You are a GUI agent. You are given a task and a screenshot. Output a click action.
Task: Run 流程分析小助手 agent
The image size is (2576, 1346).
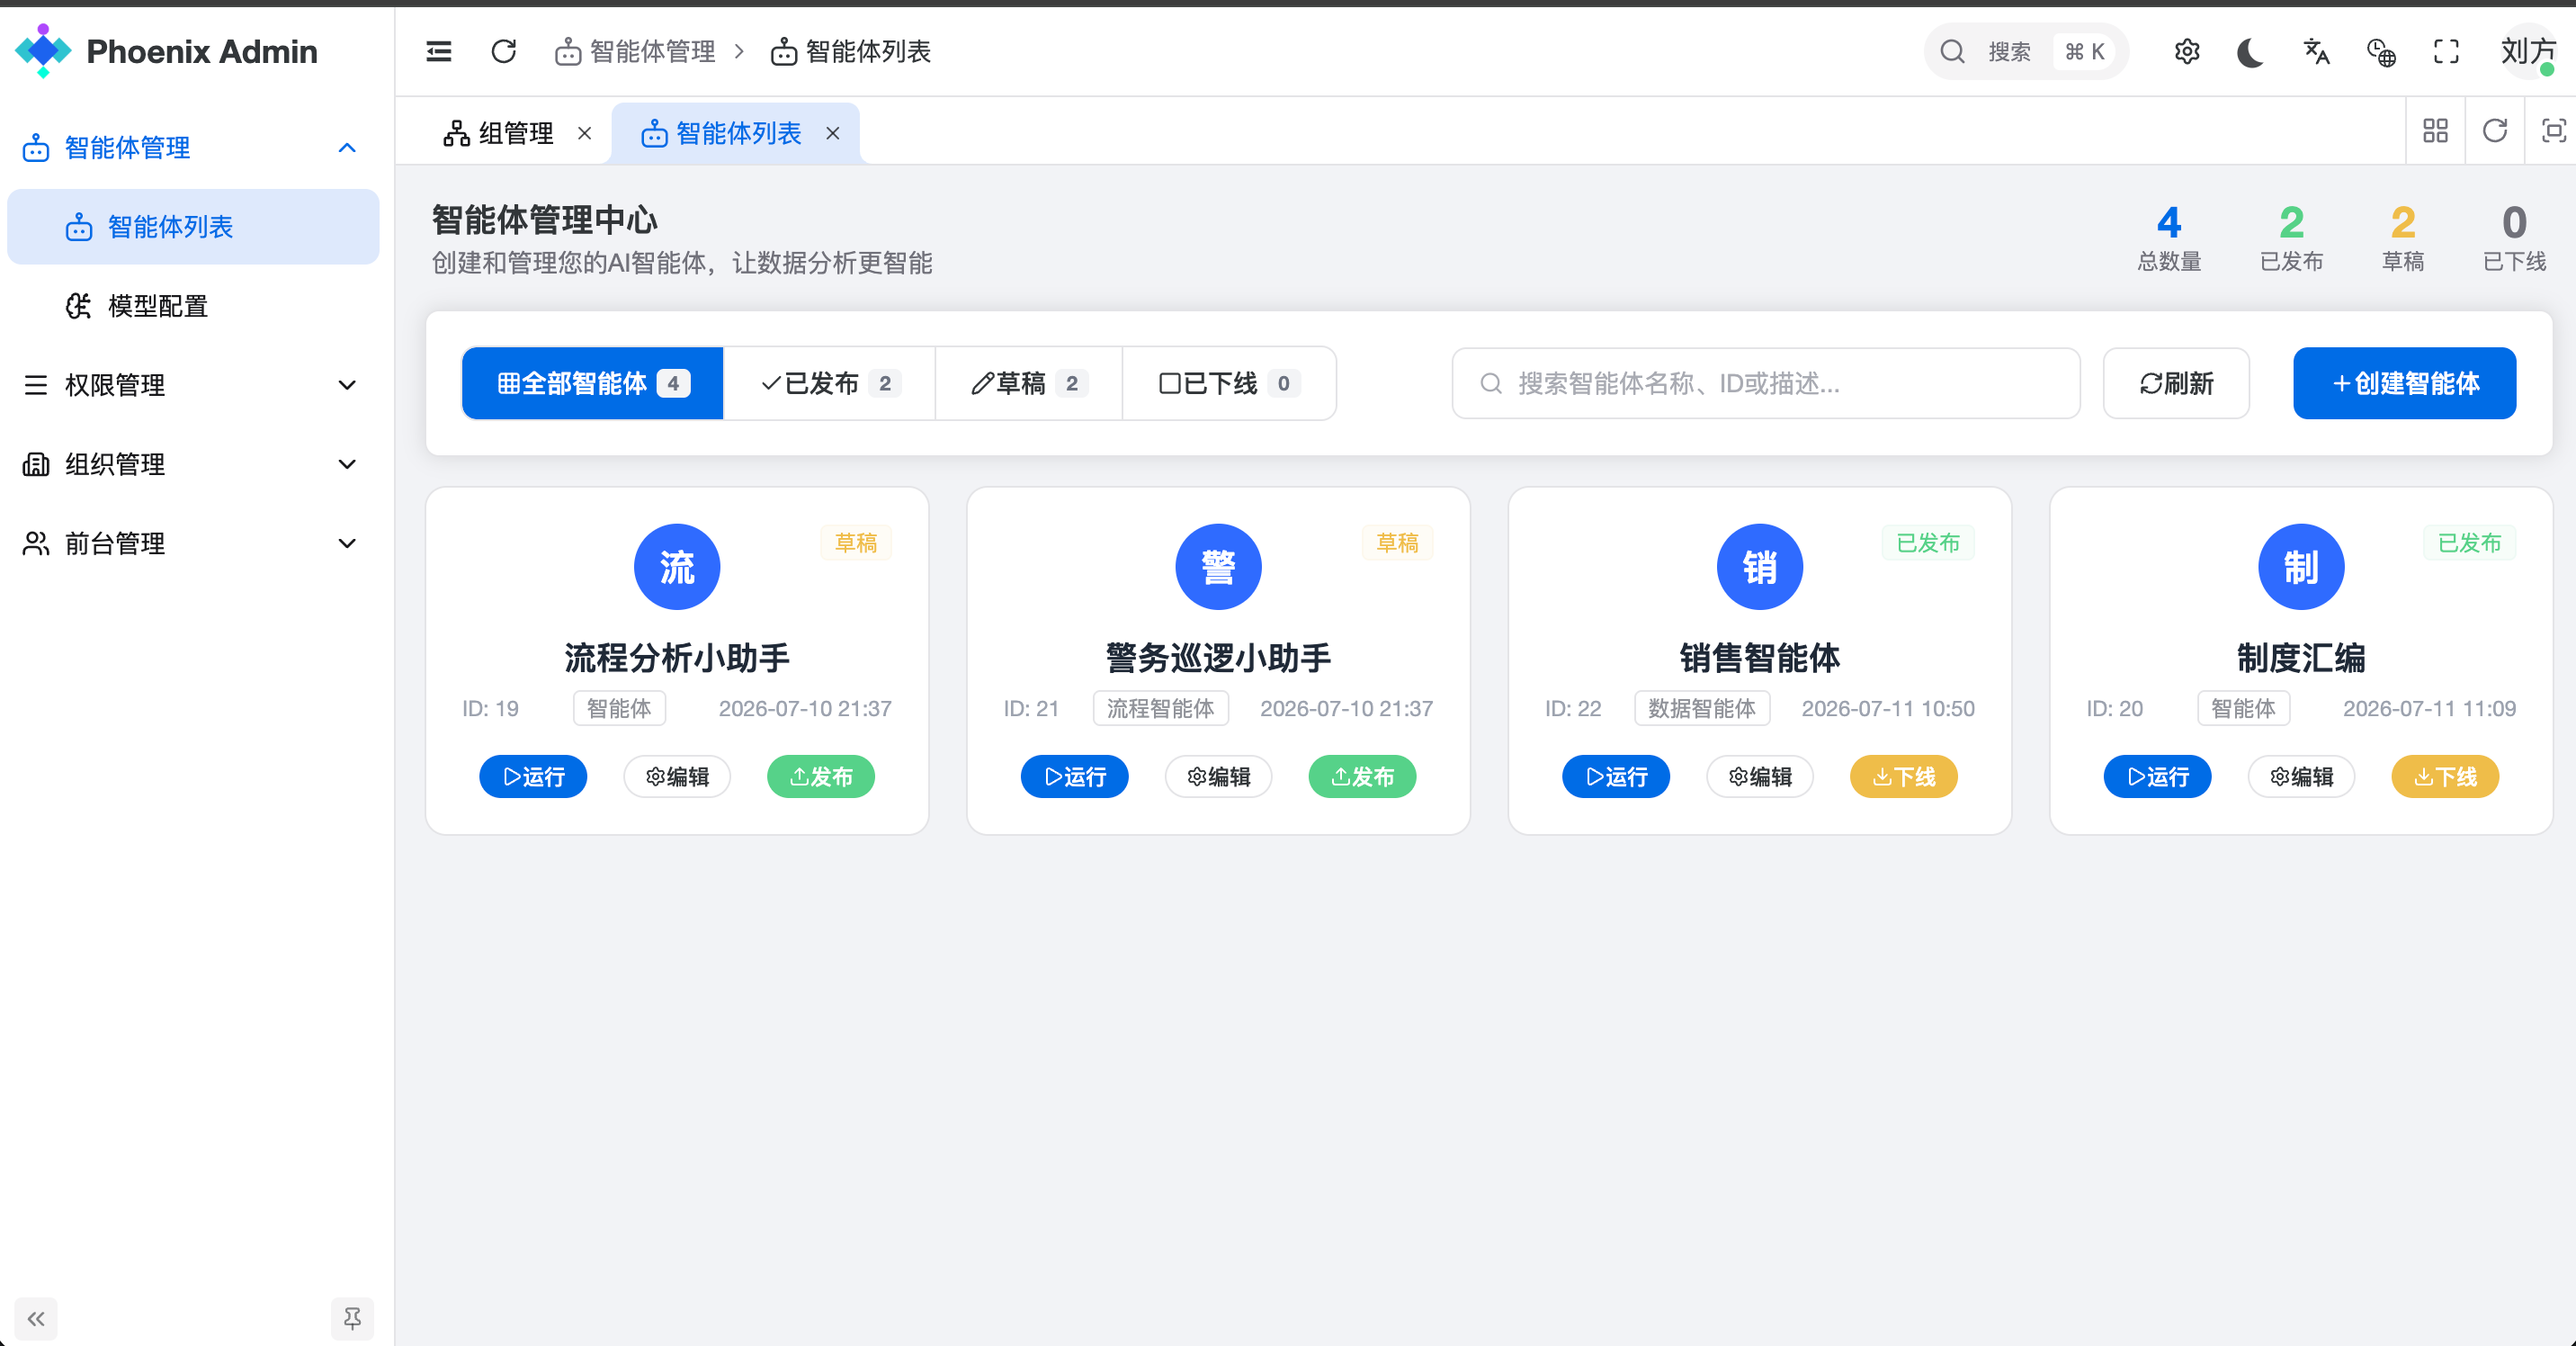[x=533, y=776]
